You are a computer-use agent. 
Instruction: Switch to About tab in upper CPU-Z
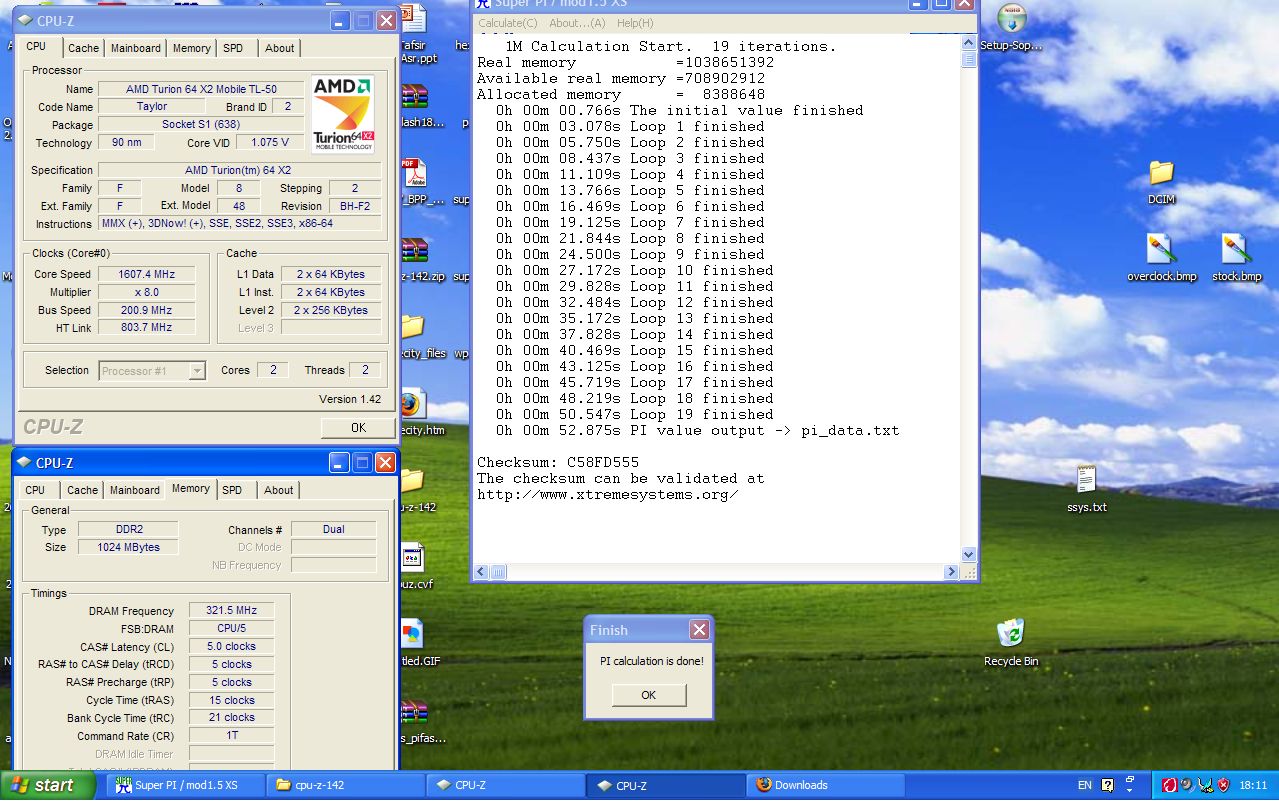pos(279,48)
